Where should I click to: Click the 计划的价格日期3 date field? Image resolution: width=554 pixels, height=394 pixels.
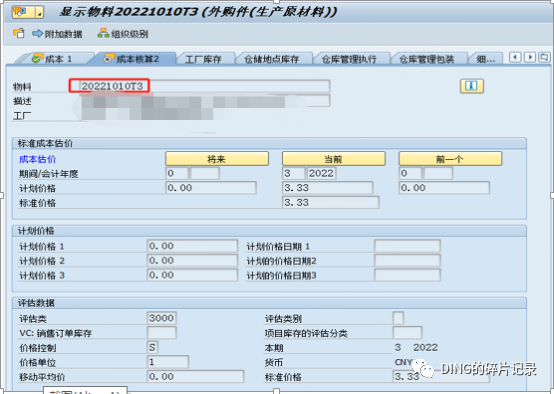click(407, 275)
